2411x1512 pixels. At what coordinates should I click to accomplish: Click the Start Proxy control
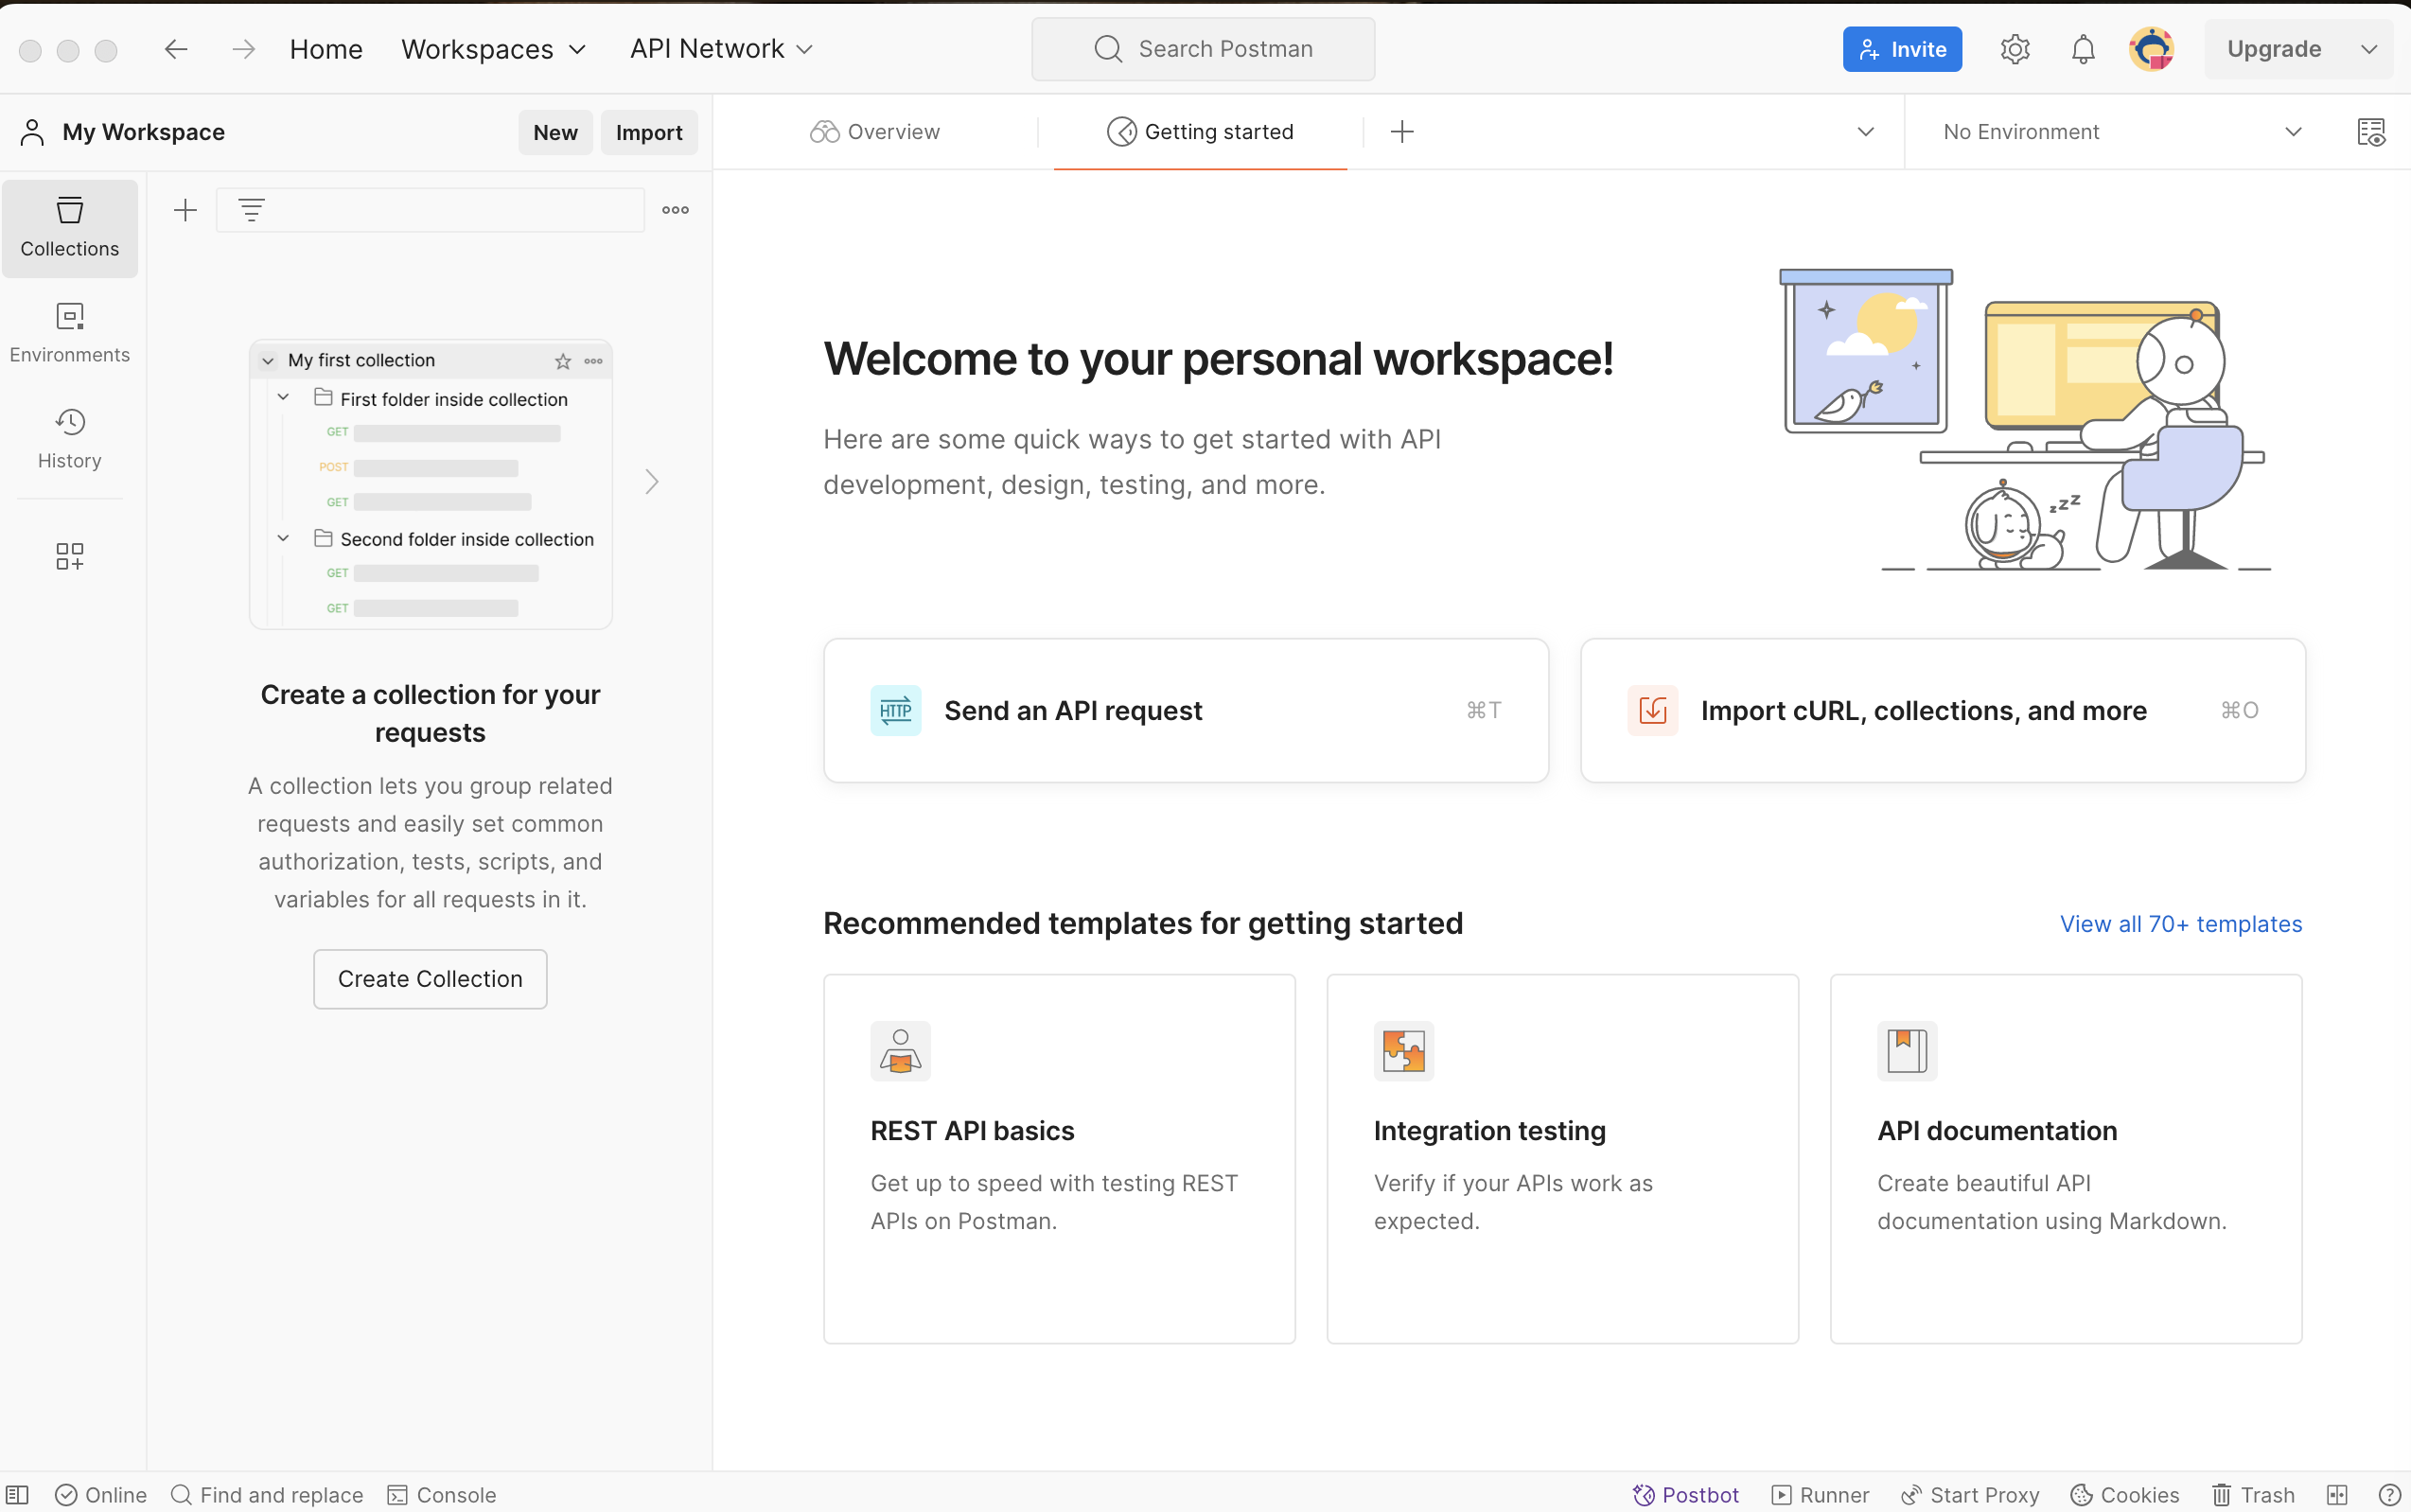click(x=1970, y=1494)
